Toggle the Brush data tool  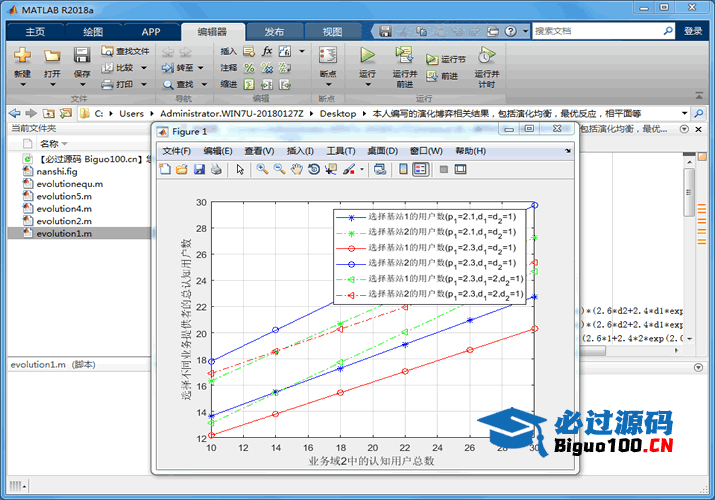[x=349, y=170]
